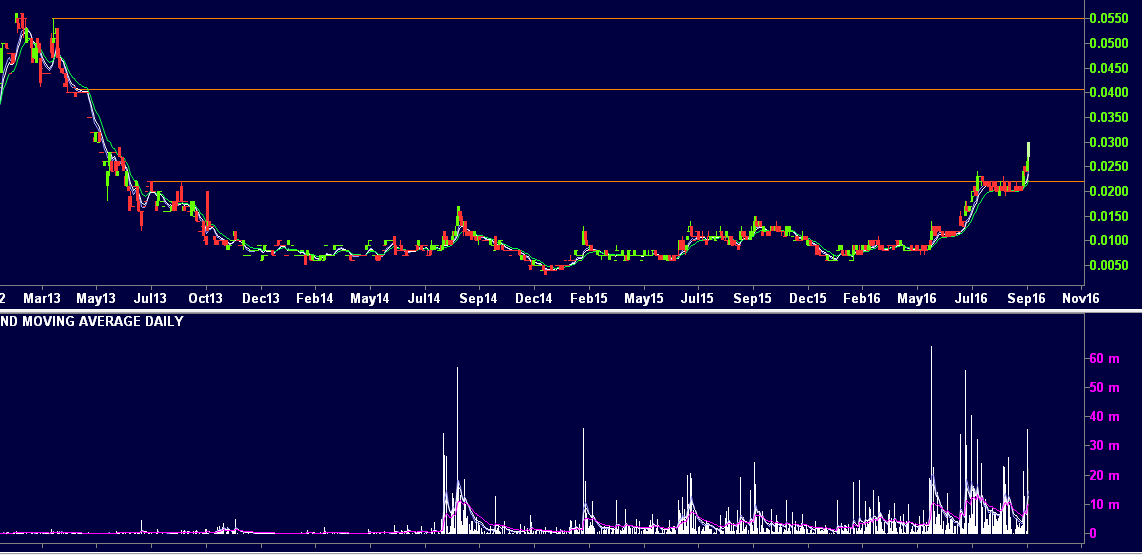Viewport: 1142px width, 555px height.
Task: Select the Oct13 date label
Action: click(x=206, y=299)
